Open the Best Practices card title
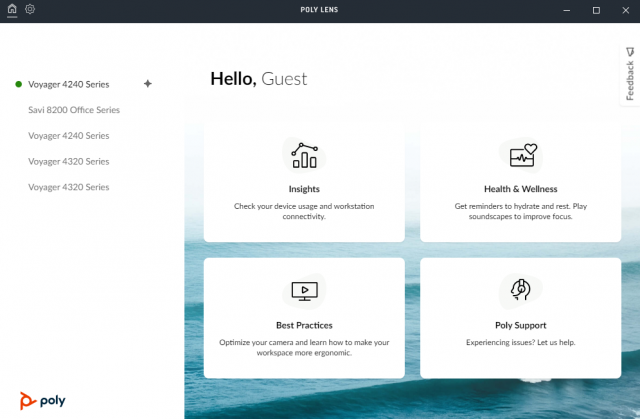The width and height of the screenshot is (640, 419). coord(304,325)
